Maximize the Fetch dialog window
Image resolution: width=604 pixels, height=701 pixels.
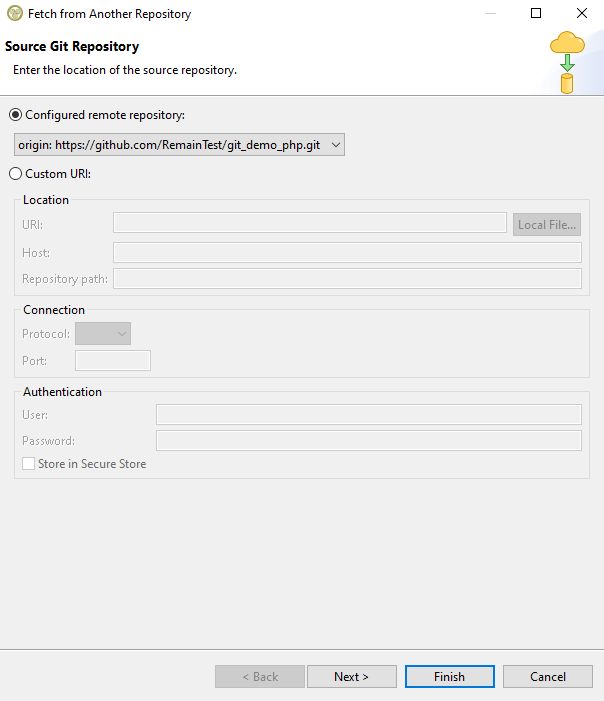(x=536, y=14)
